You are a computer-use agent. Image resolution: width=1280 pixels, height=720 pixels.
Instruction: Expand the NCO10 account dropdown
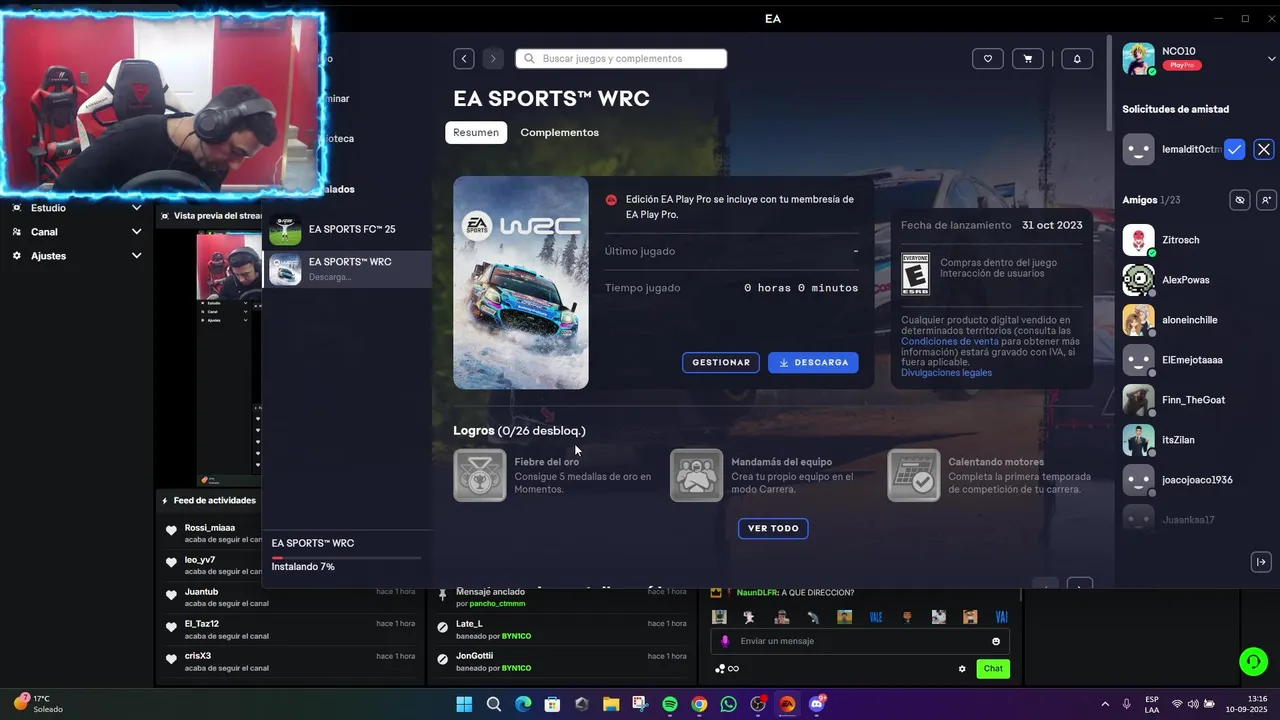coord(1271,59)
